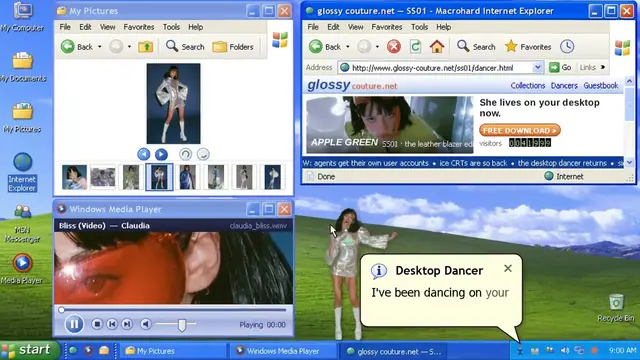Open the Guestbook link on glossy couture
The height and width of the screenshot is (360, 640).
[x=601, y=85]
